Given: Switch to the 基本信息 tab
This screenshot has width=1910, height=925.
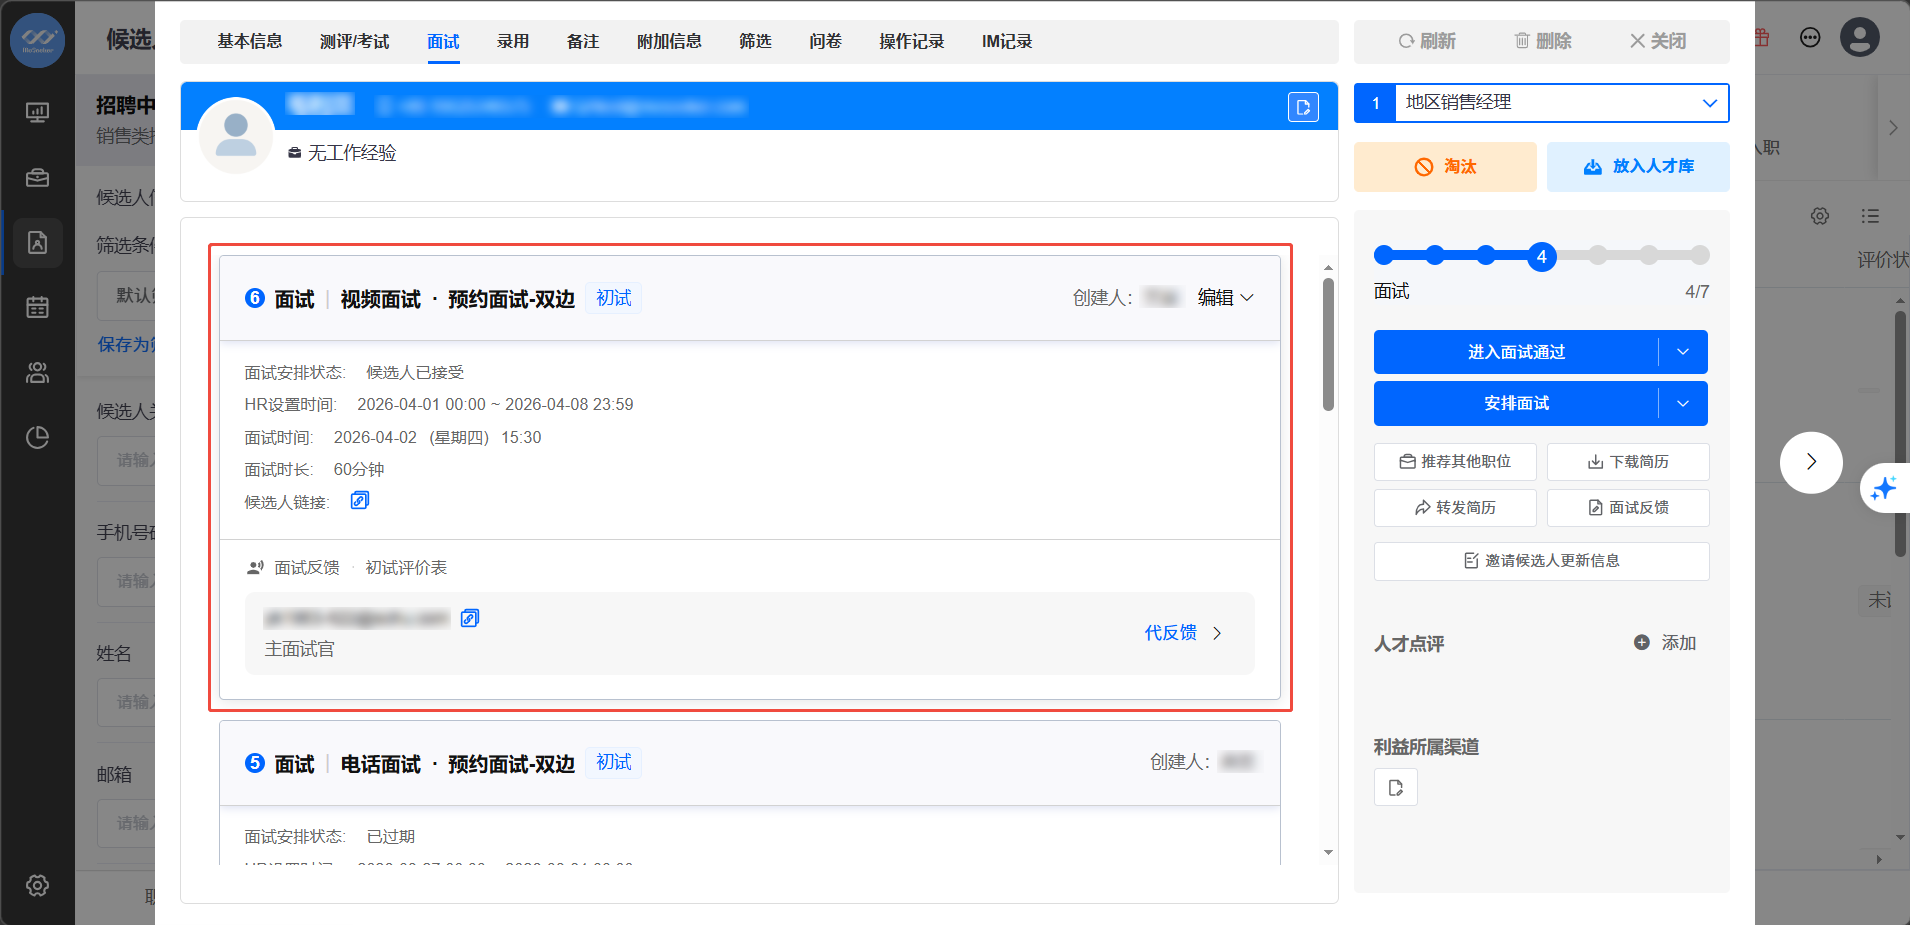Looking at the screenshot, I should pos(250,41).
